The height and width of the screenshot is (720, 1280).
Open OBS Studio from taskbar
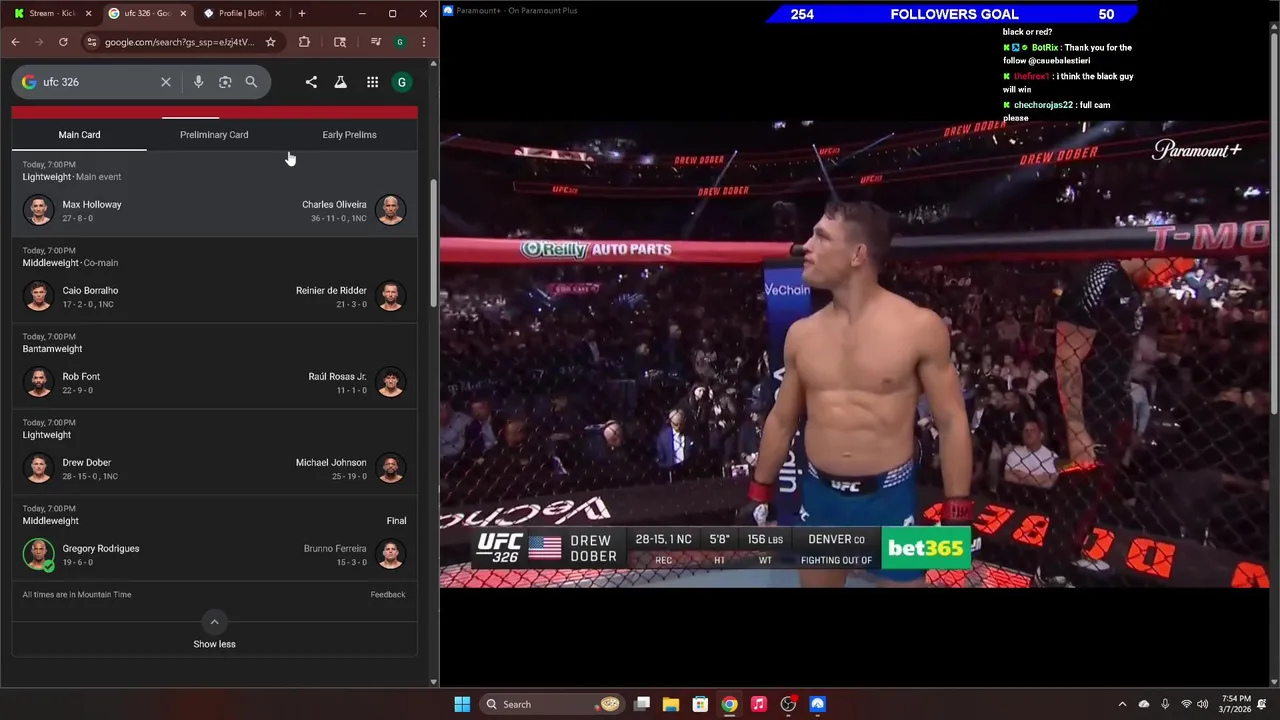pyautogui.click(x=788, y=704)
